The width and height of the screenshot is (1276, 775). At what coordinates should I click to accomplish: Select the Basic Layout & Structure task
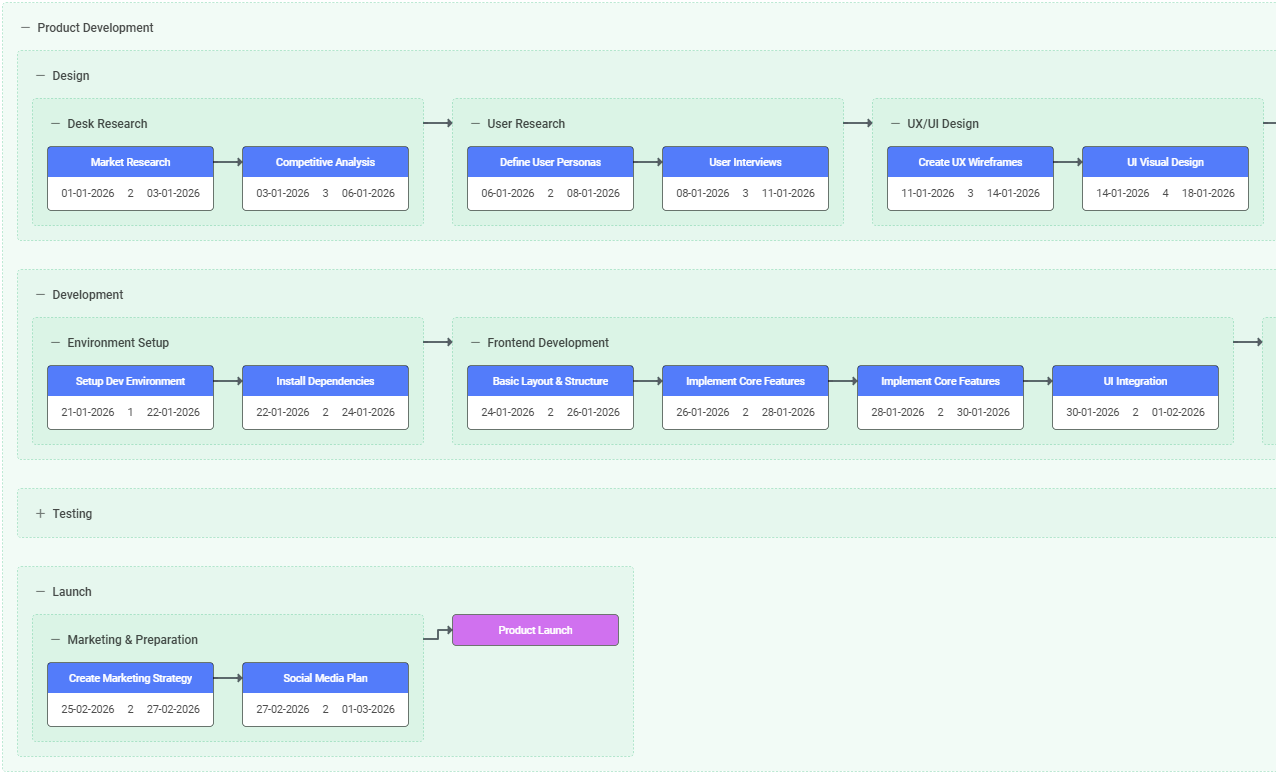(550, 381)
